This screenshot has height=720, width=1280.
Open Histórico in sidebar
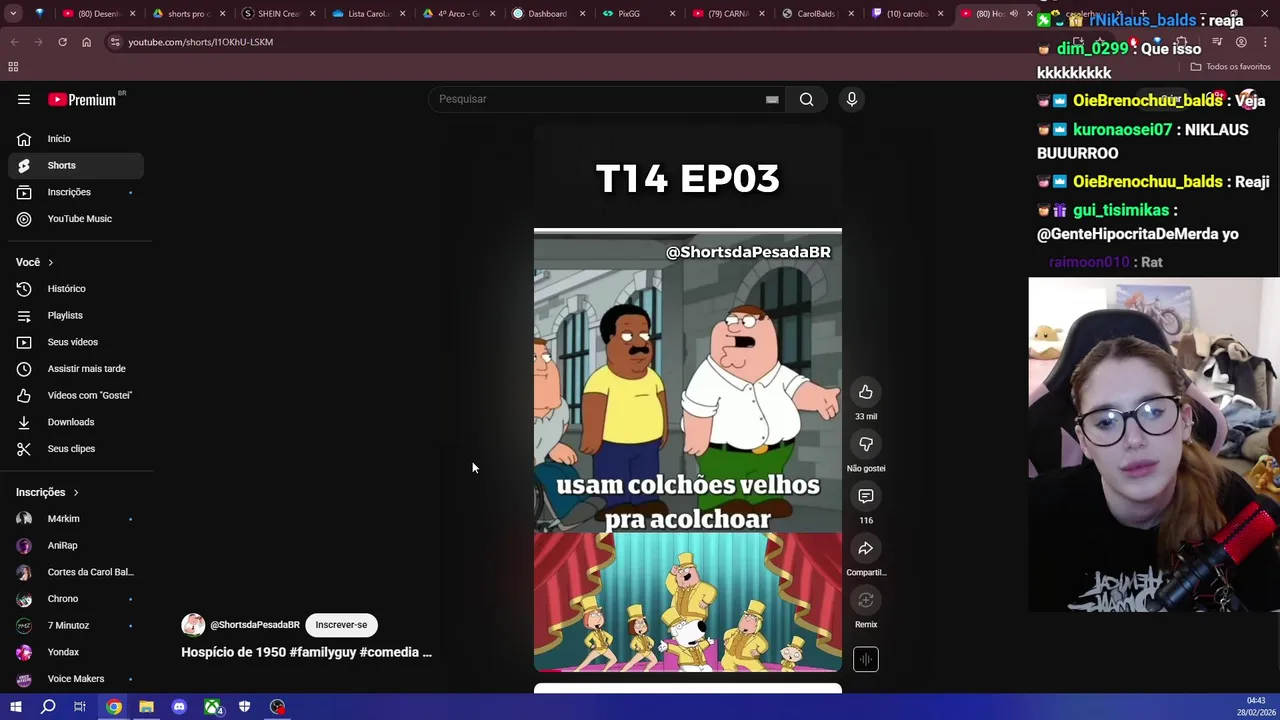(76, 289)
